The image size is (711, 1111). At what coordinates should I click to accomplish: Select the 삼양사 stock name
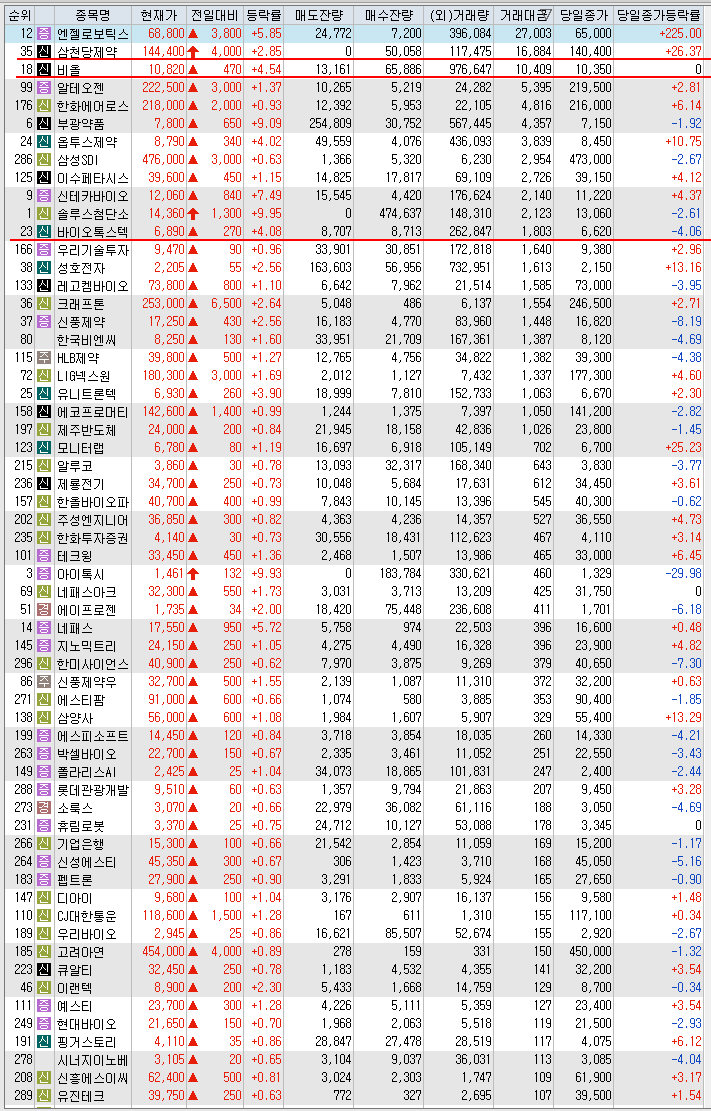click(74, 718)
